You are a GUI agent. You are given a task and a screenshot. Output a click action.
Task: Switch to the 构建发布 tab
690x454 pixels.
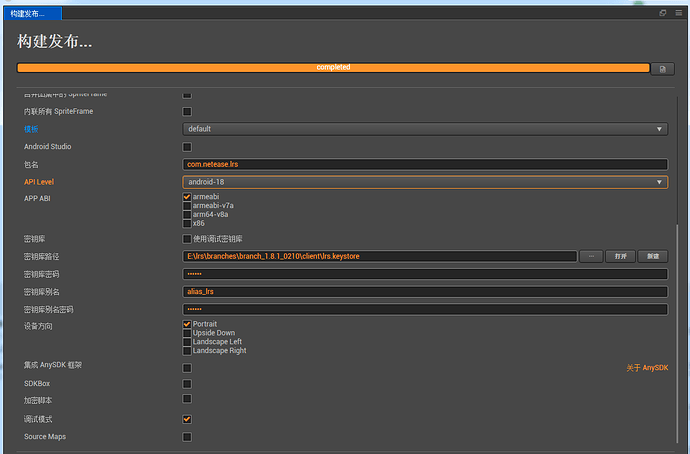(x=33, y=14)
